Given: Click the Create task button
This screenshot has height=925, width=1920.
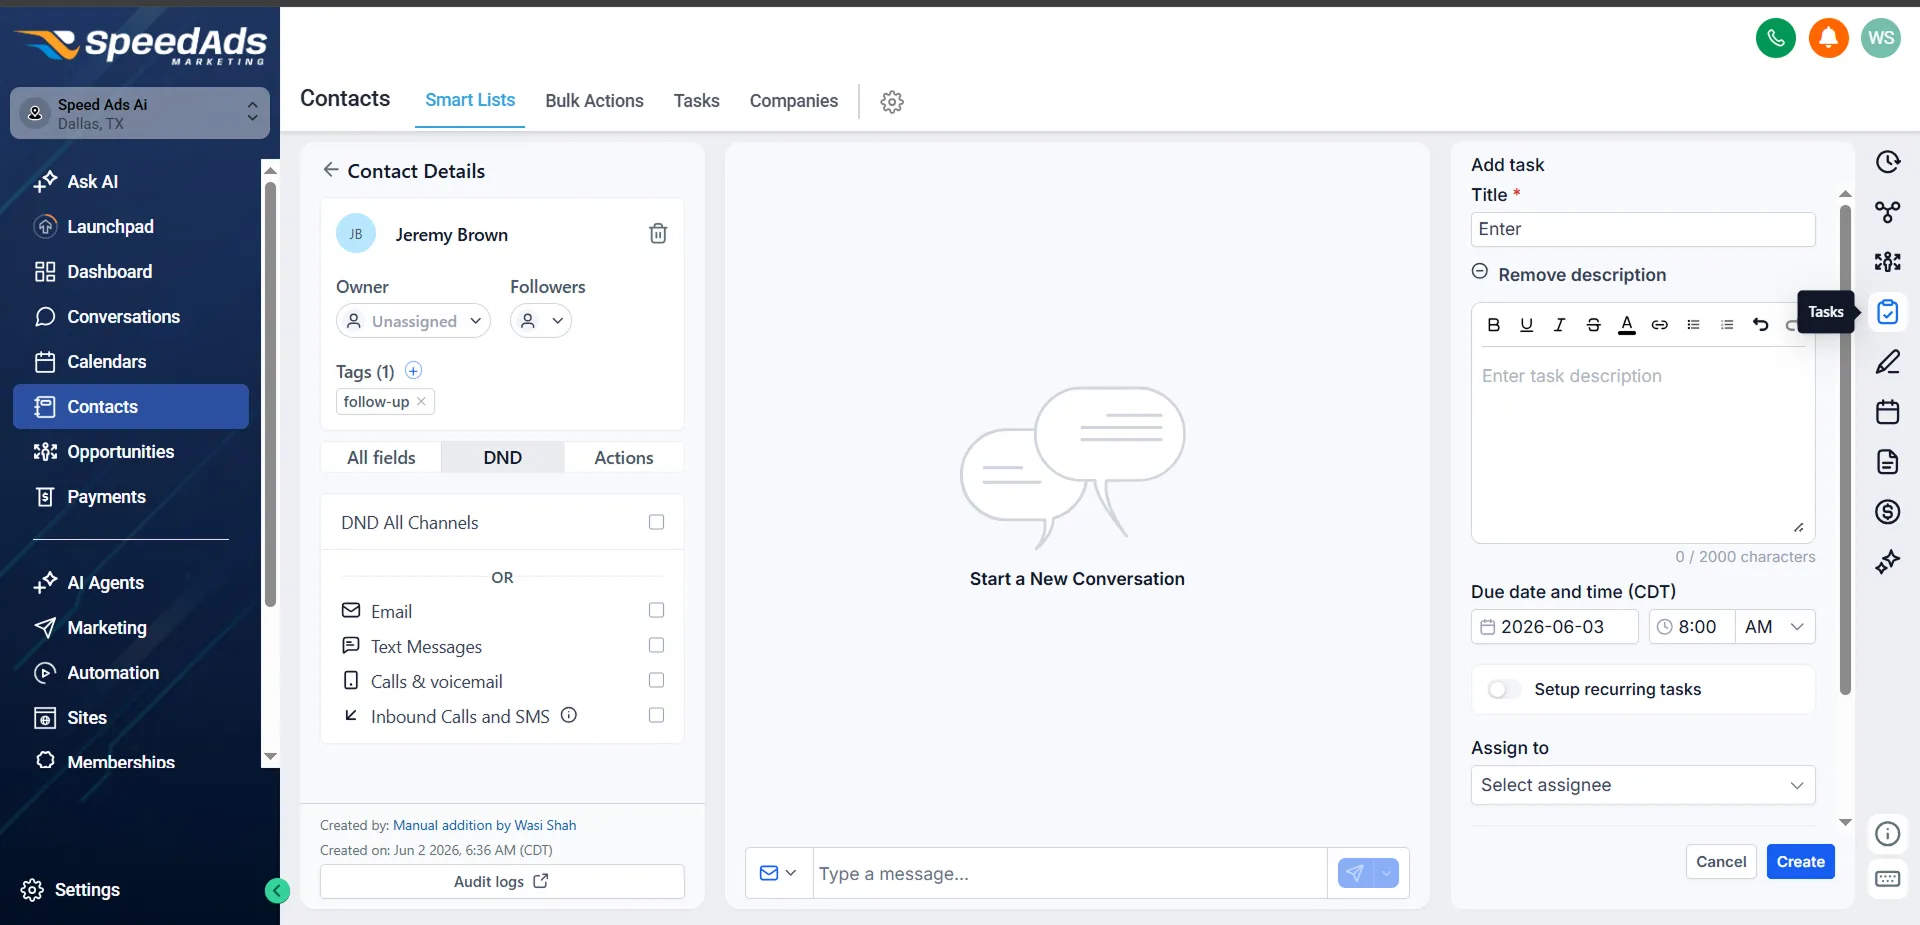Looking at the screenshot, I should click(1800, 862).
